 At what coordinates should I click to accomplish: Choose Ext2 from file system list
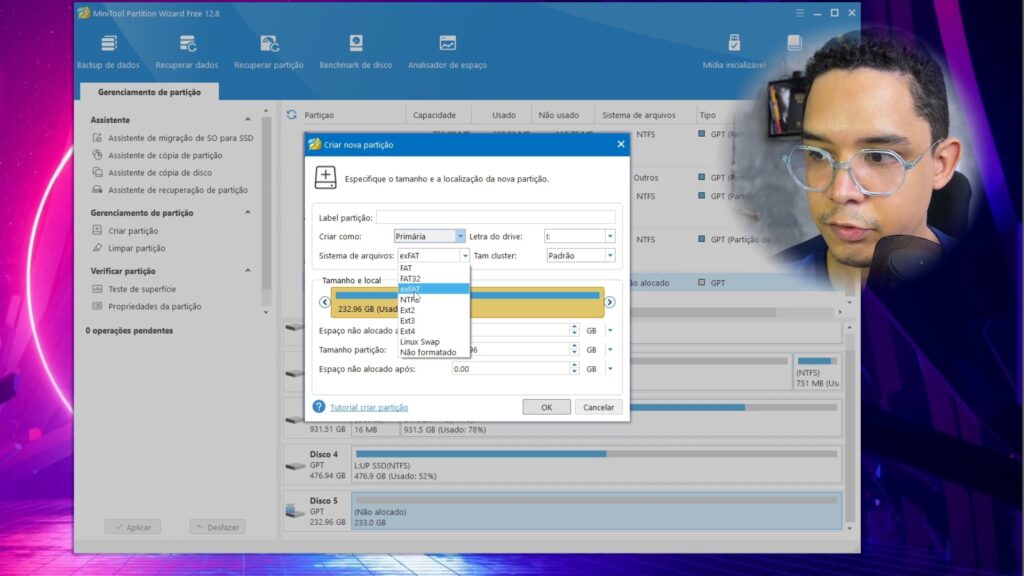point(434,310)
